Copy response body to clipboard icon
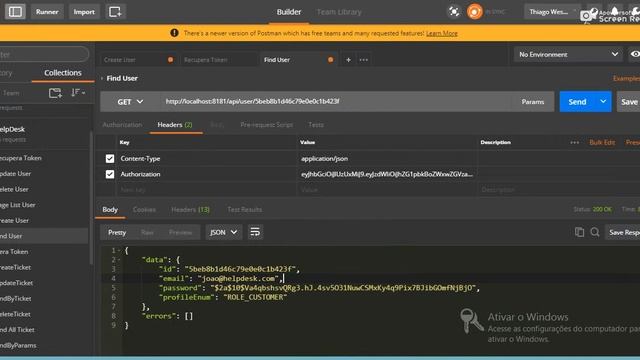This screenshot has height=360, width=640. [579, 232]
